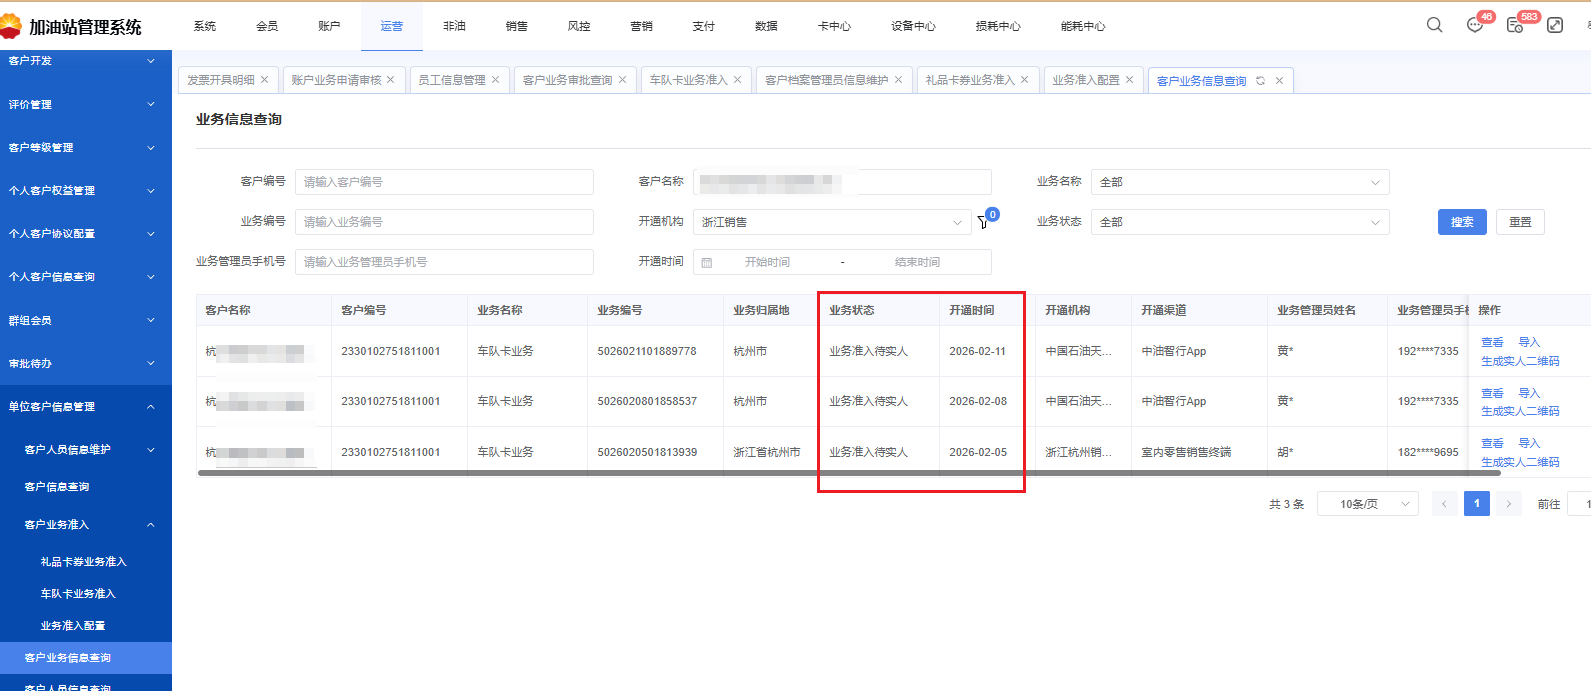Open the 业务名称 dropdown
This screenshot has width=1591, height=691.
coord(1239,182)
